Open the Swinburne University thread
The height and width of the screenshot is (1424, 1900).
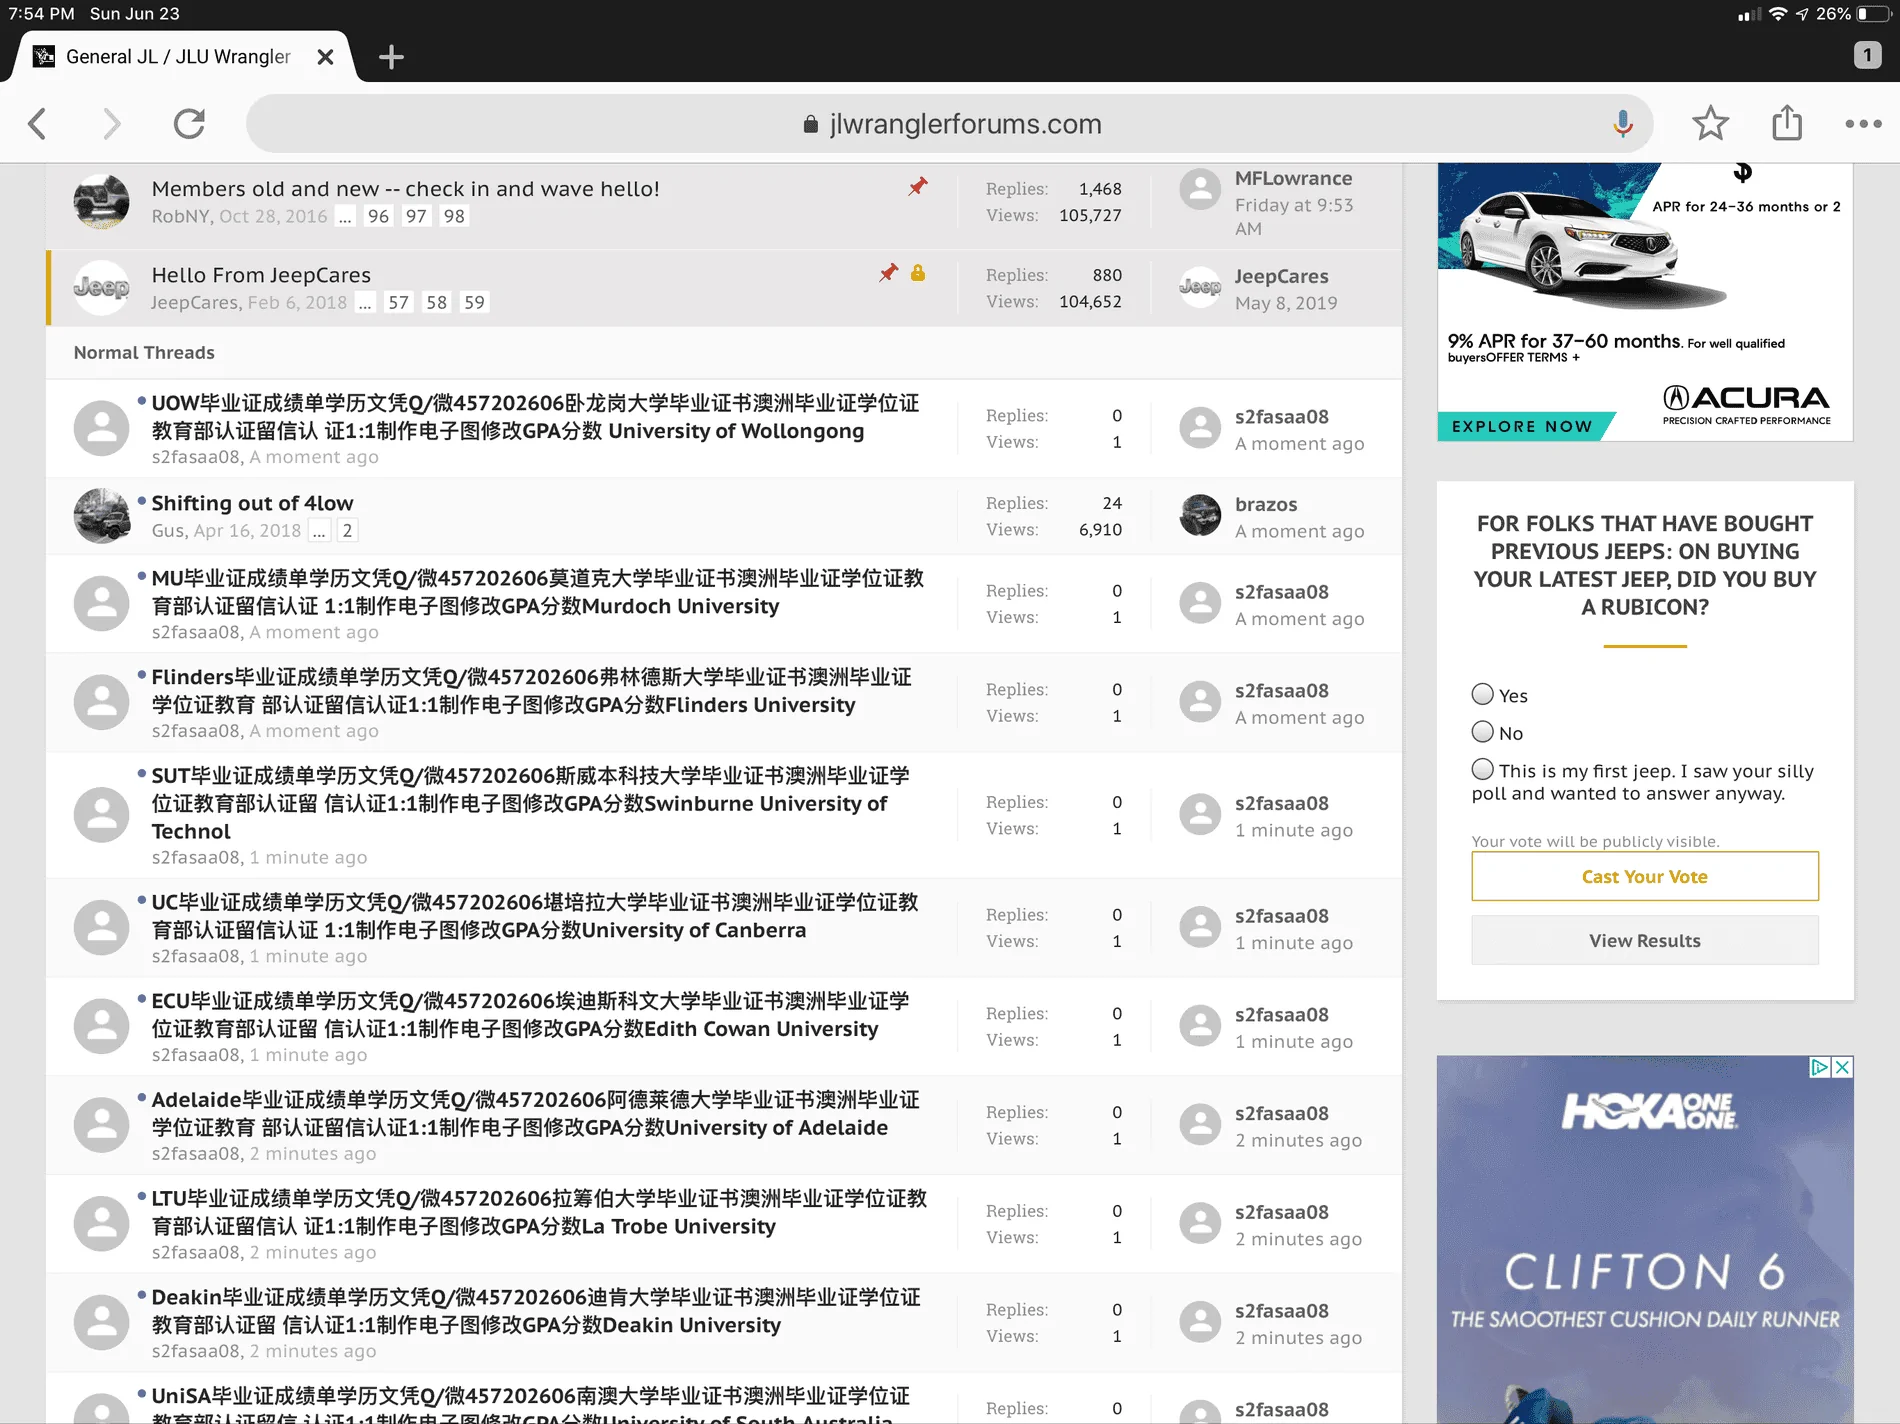pyautogui.click(x=531, y=803)
